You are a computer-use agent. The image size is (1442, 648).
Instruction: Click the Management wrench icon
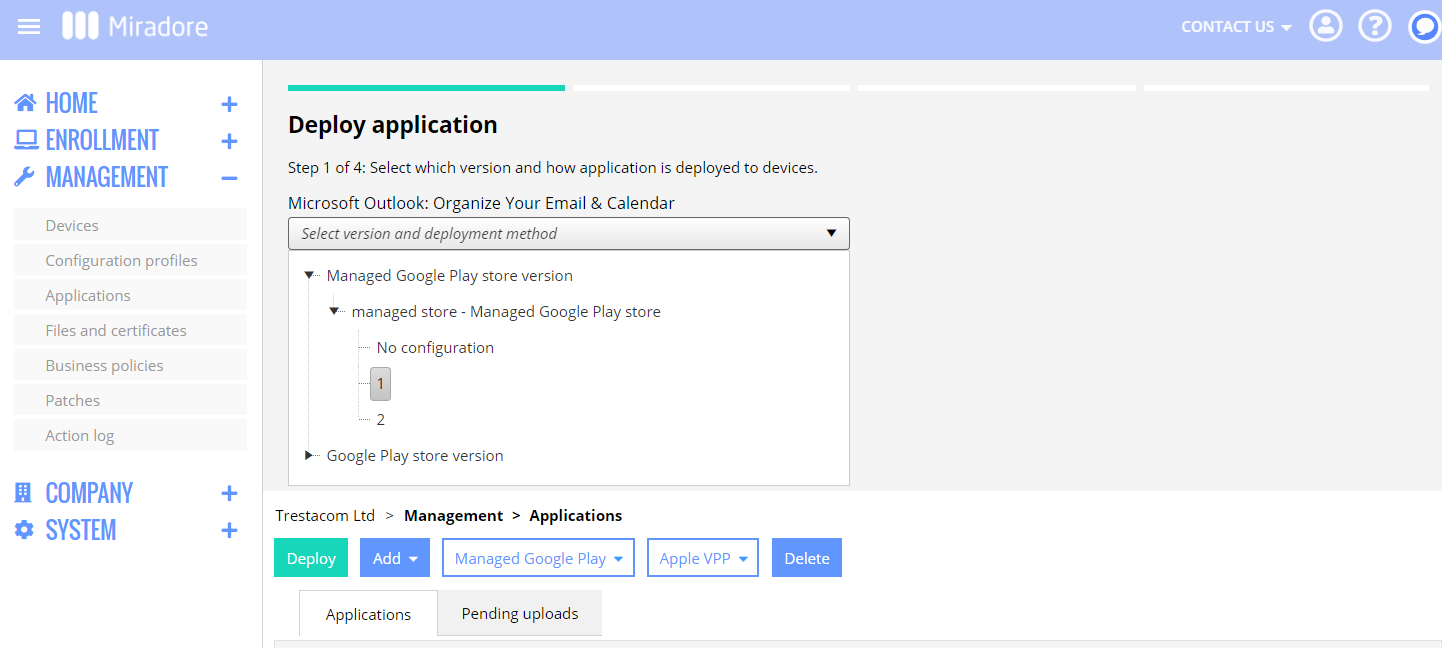[25, 177]
